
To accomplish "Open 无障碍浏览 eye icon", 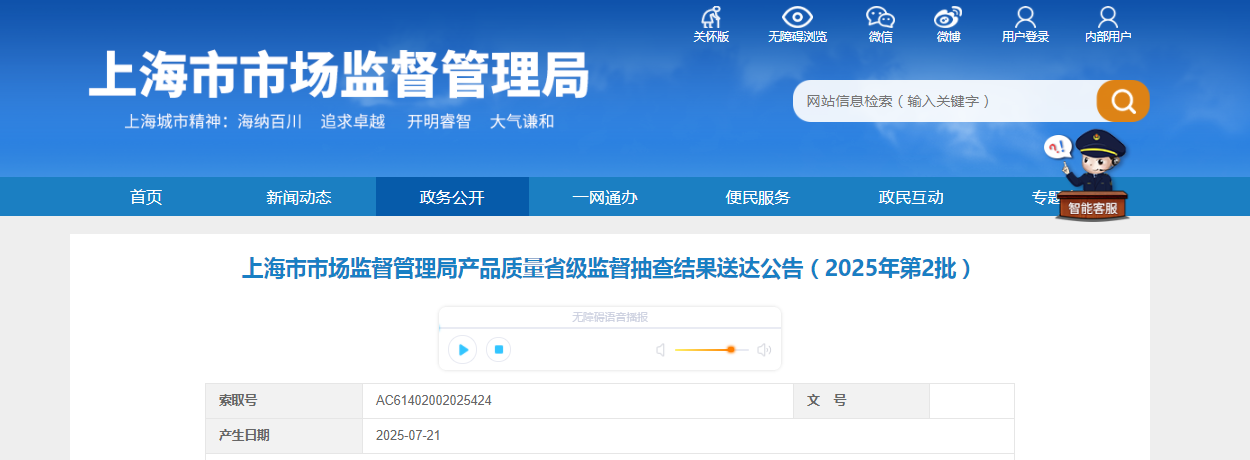I will (797, 17).
